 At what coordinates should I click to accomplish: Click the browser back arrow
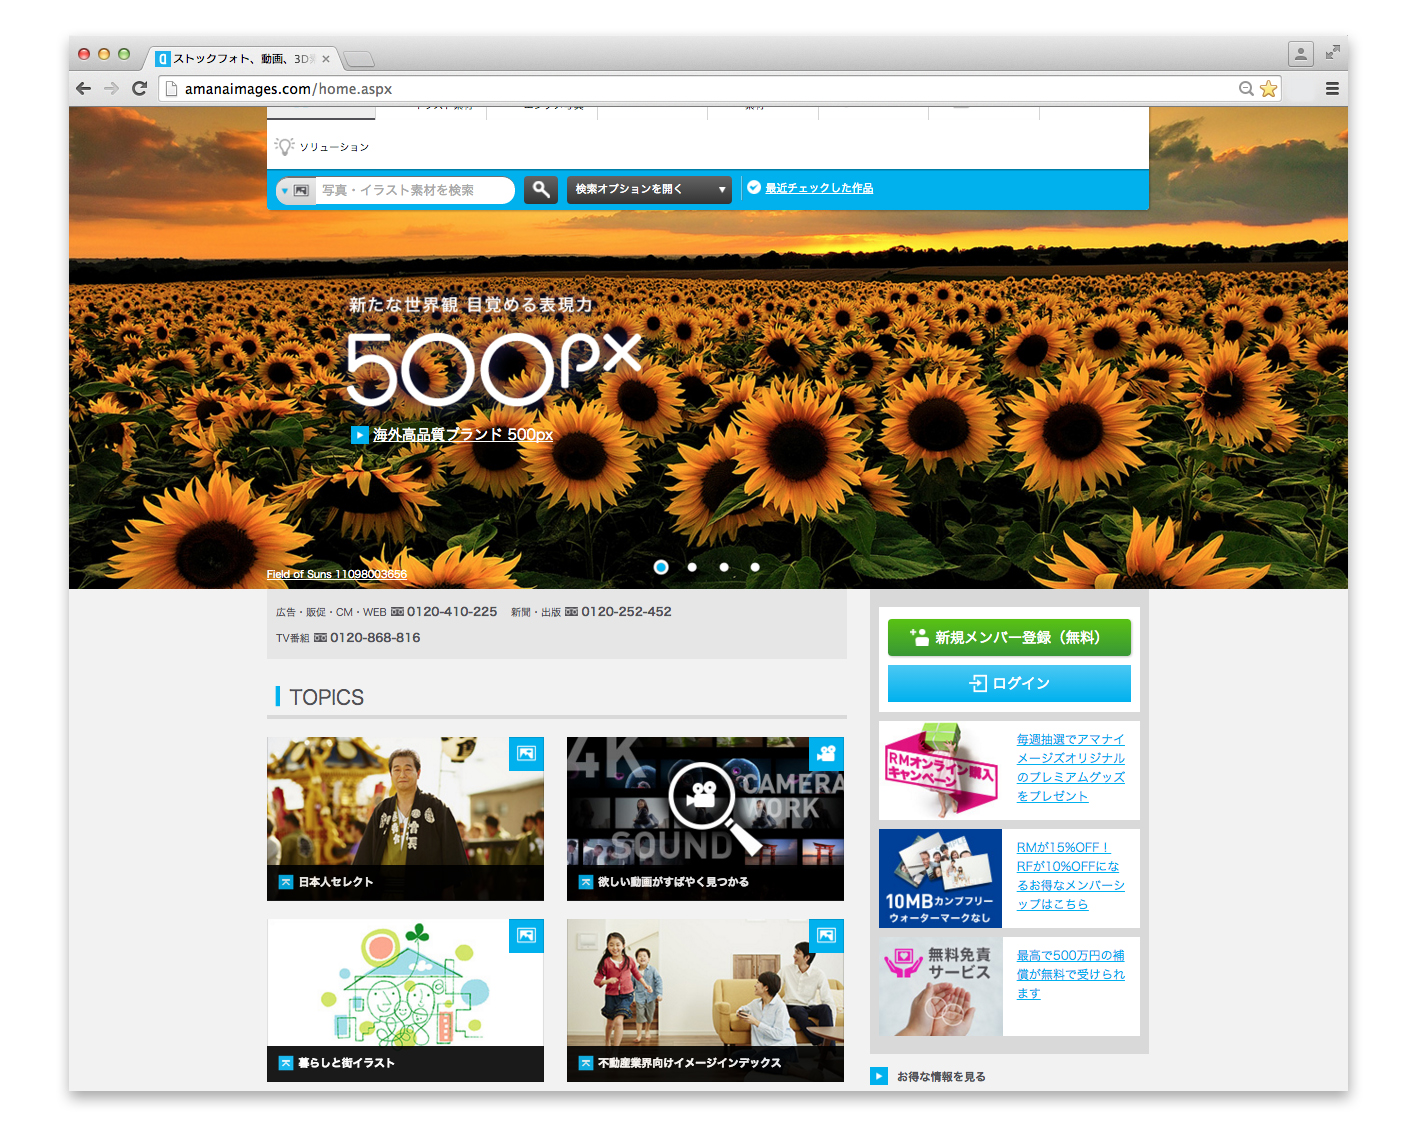pos(84,88)
